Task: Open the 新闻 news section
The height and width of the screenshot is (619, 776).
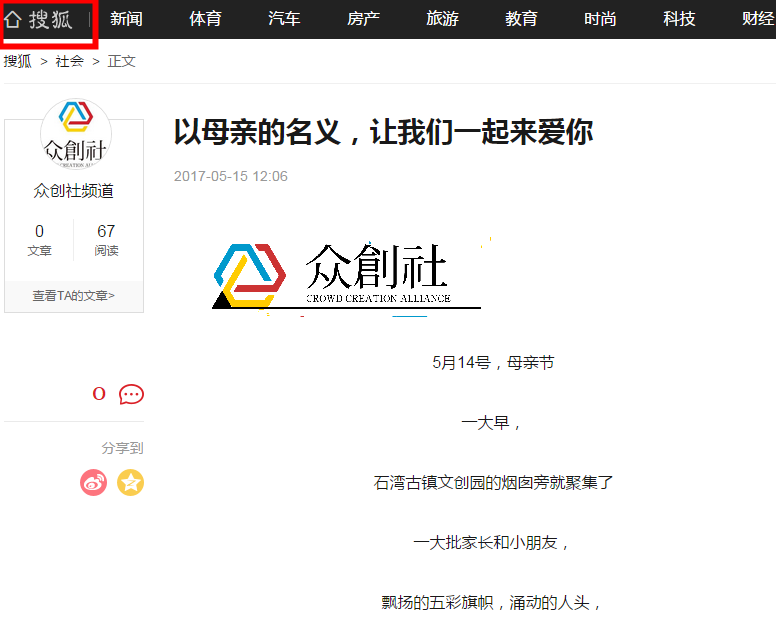Action: [x=126, y=19]
